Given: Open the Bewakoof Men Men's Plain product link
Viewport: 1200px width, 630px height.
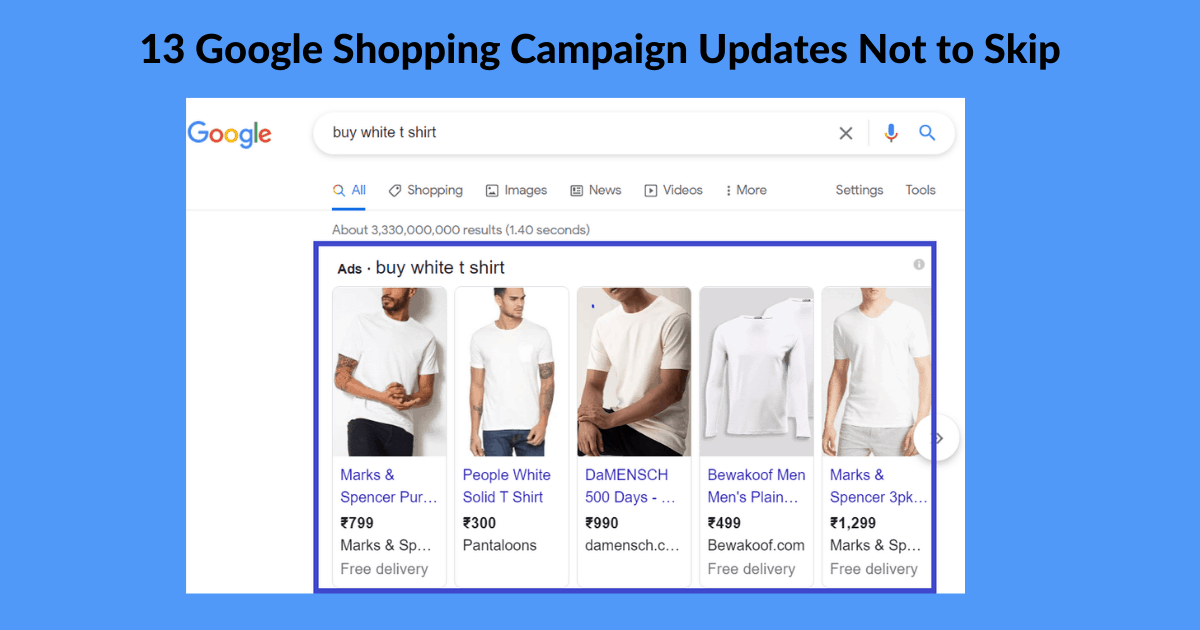Looking at the screenshot, I should tap(756, 486).
